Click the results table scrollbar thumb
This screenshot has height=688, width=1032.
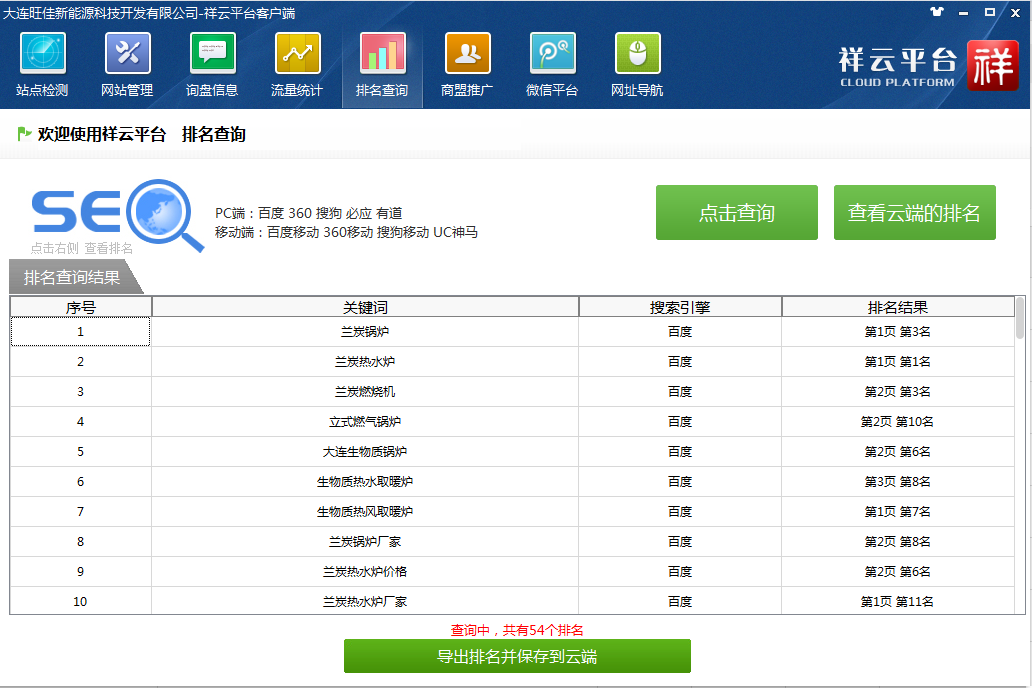1019,318
